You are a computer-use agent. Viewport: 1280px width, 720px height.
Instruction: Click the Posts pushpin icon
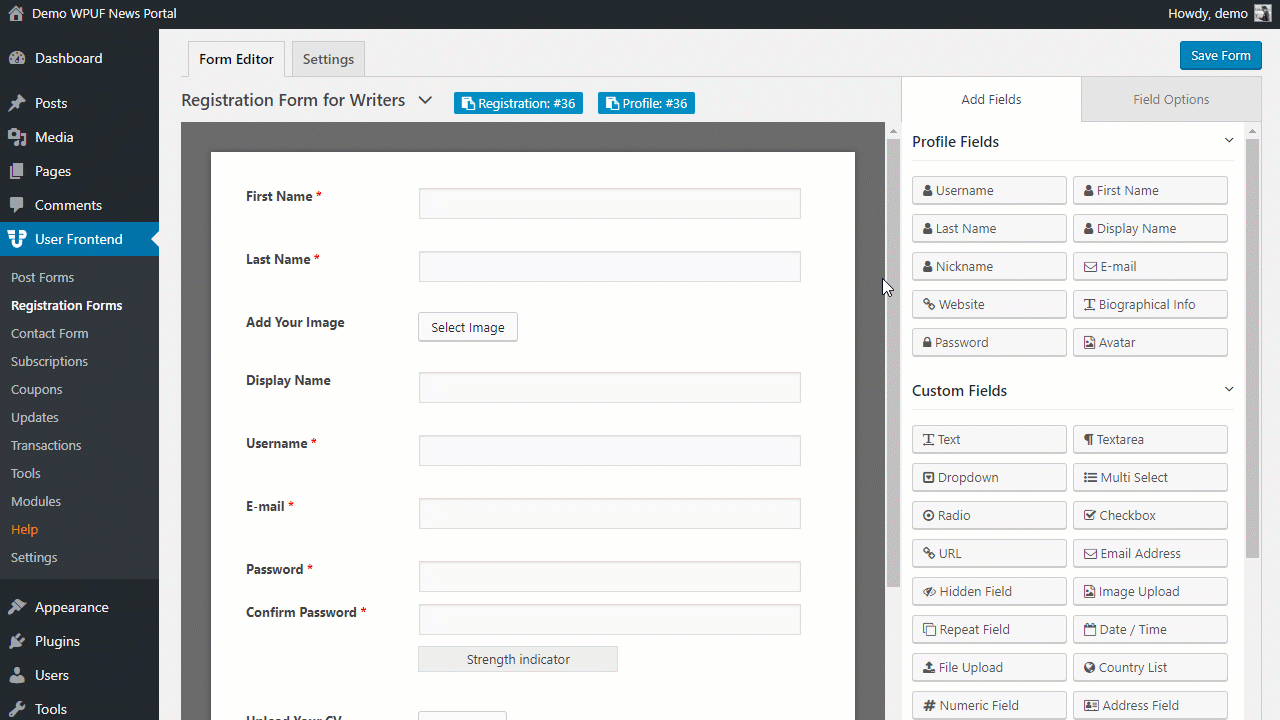point(17,103)
